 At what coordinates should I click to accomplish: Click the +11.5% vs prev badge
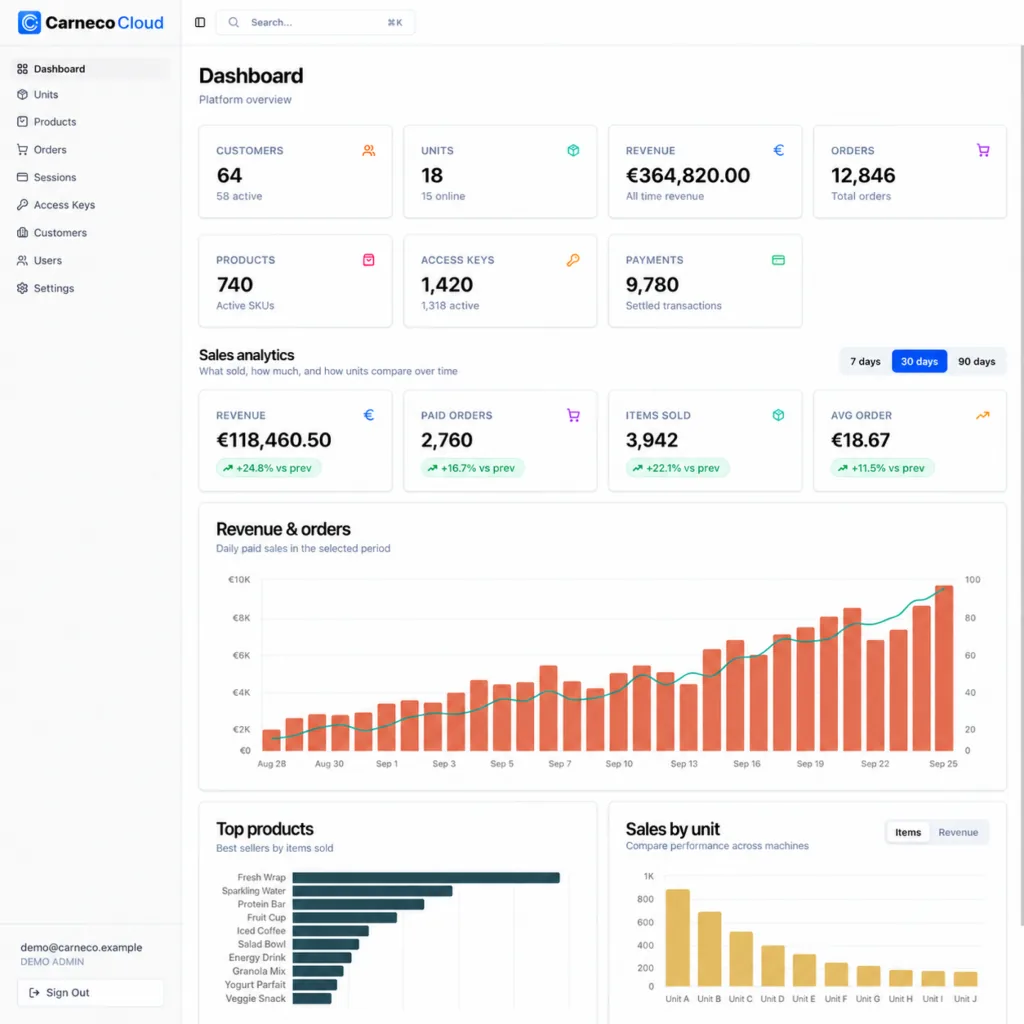(882, 468)
